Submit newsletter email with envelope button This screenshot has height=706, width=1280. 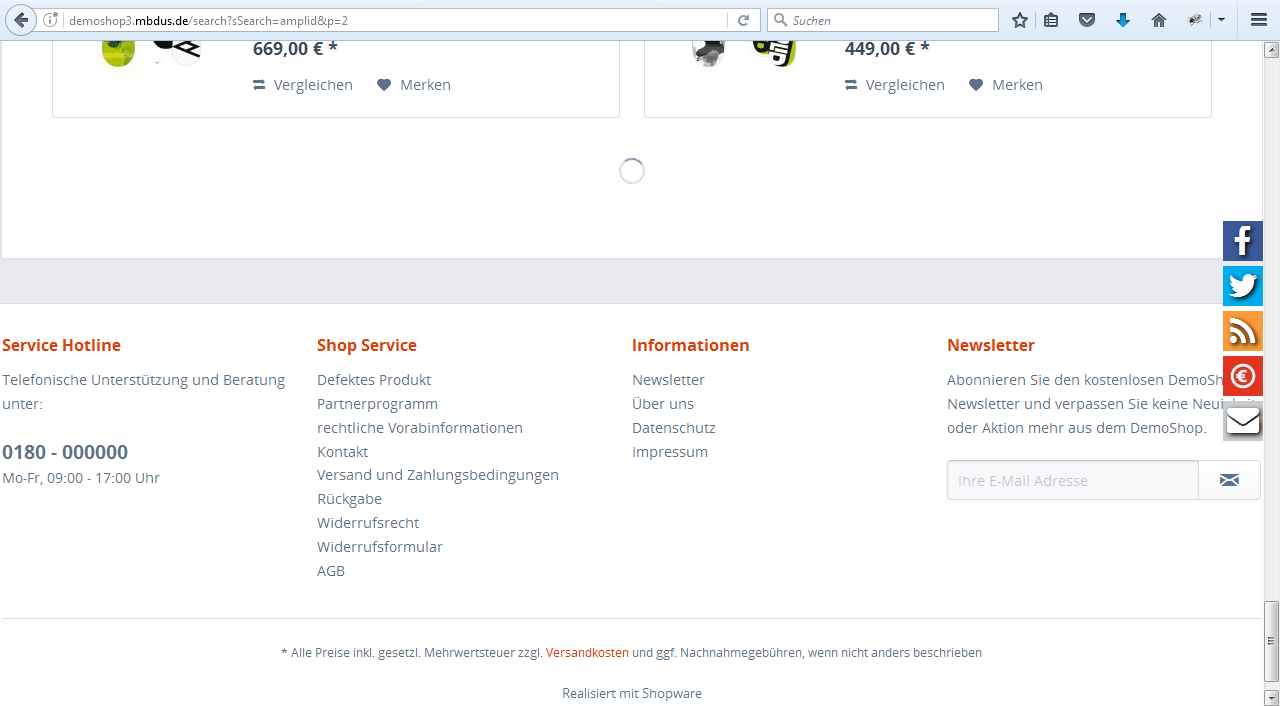1229,481
